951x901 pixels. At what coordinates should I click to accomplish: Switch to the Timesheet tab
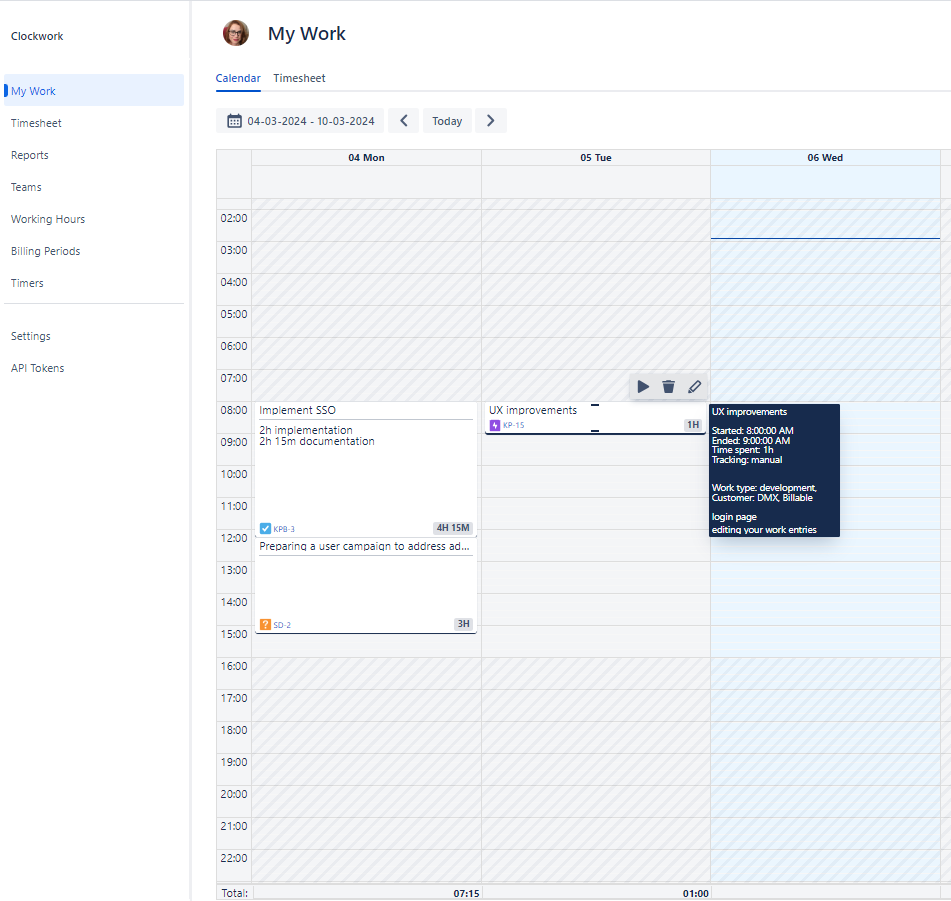coord(297,78)
